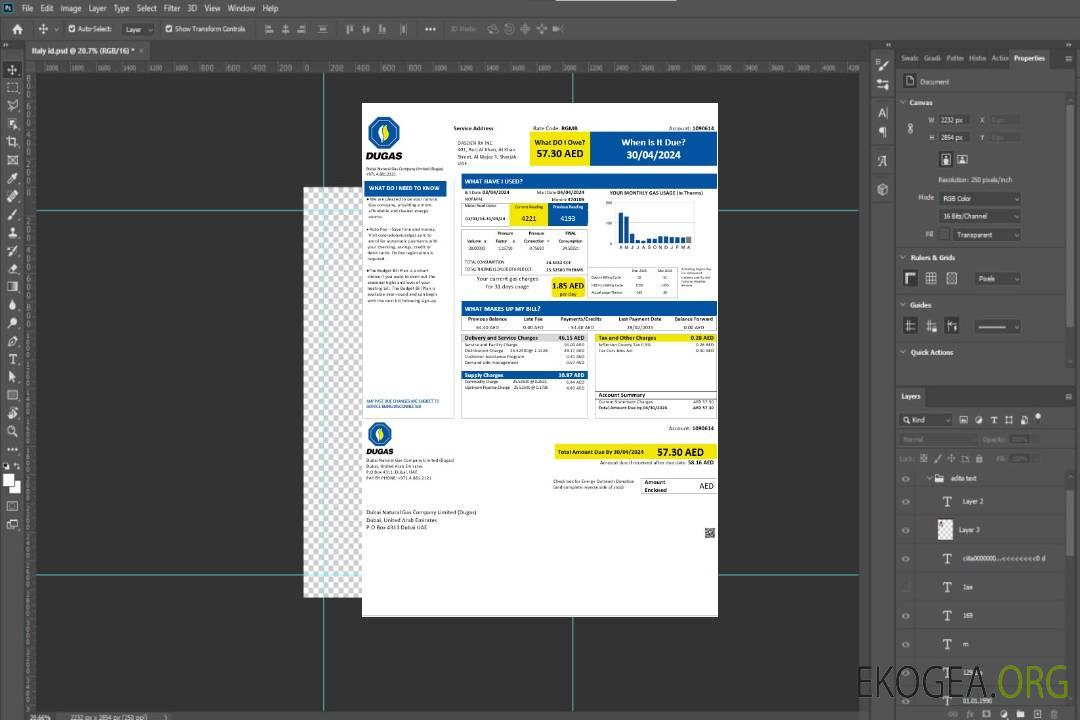Click the three-dots more options button
Screen dimensions: 1080x720
(430, 29)
